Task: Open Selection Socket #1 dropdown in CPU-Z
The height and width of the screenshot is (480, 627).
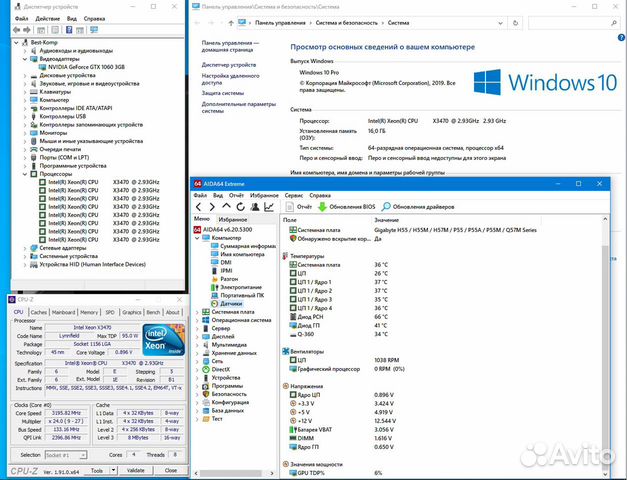Action: tap(83, 455)
